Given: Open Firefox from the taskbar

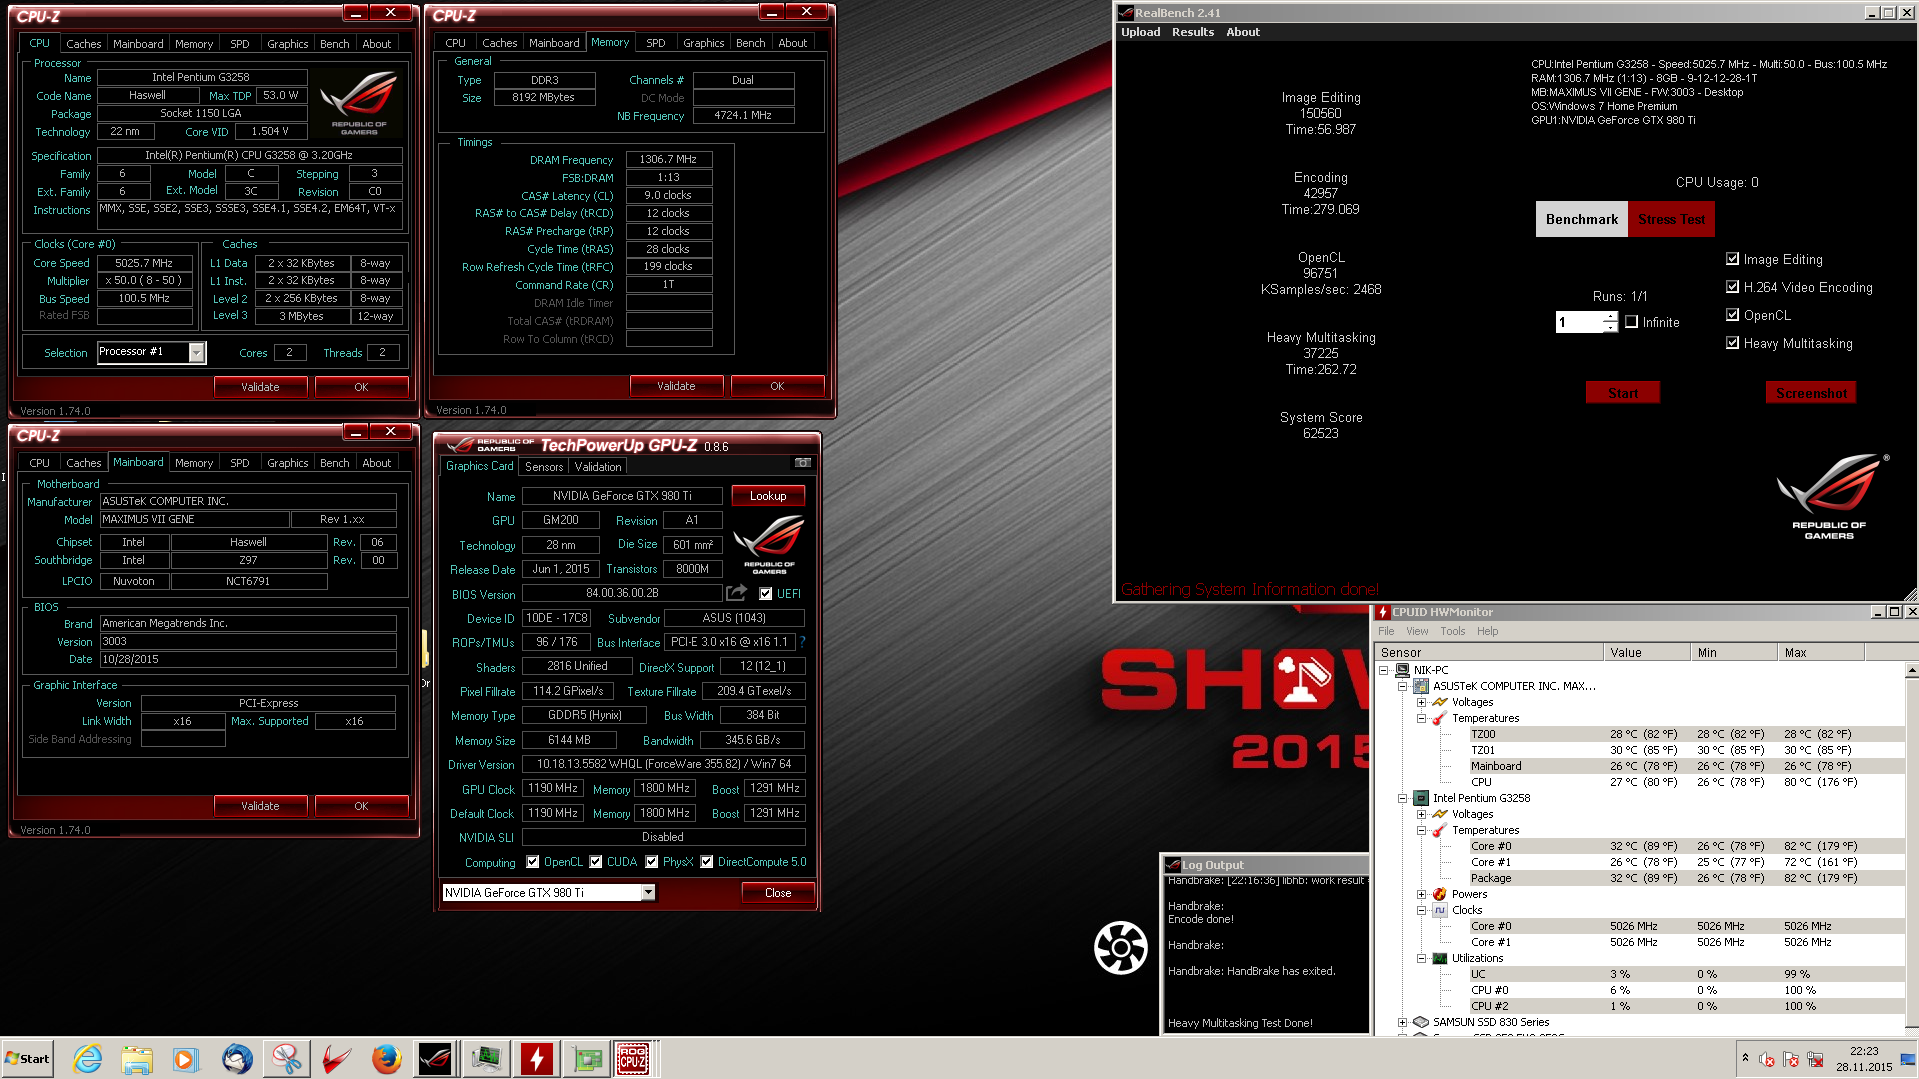Looking at the screenshot, I should pyautogui.click(x=386, y=1058).
